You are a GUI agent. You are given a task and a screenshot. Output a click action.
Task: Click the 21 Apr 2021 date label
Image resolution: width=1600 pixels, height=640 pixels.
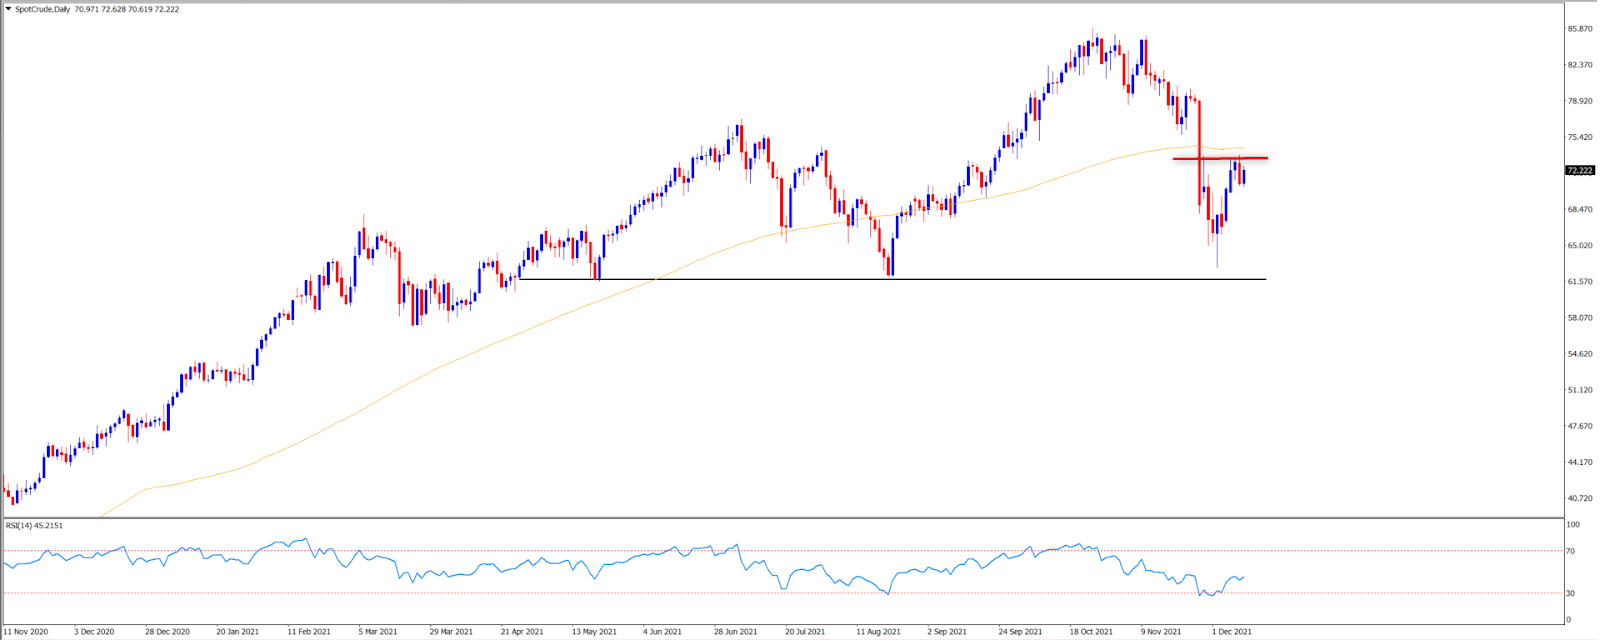click(521, 632)
